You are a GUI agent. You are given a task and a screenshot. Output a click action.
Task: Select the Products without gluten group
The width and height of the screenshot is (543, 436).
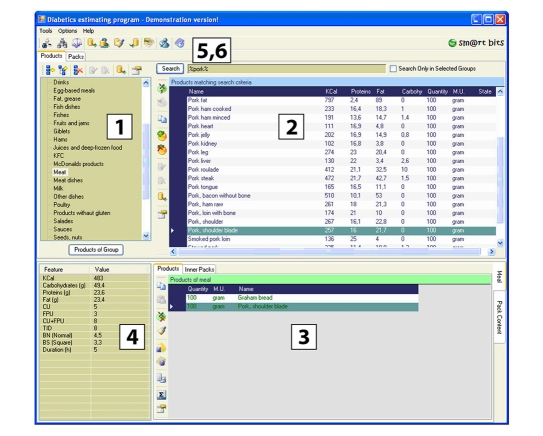(82, 213)
